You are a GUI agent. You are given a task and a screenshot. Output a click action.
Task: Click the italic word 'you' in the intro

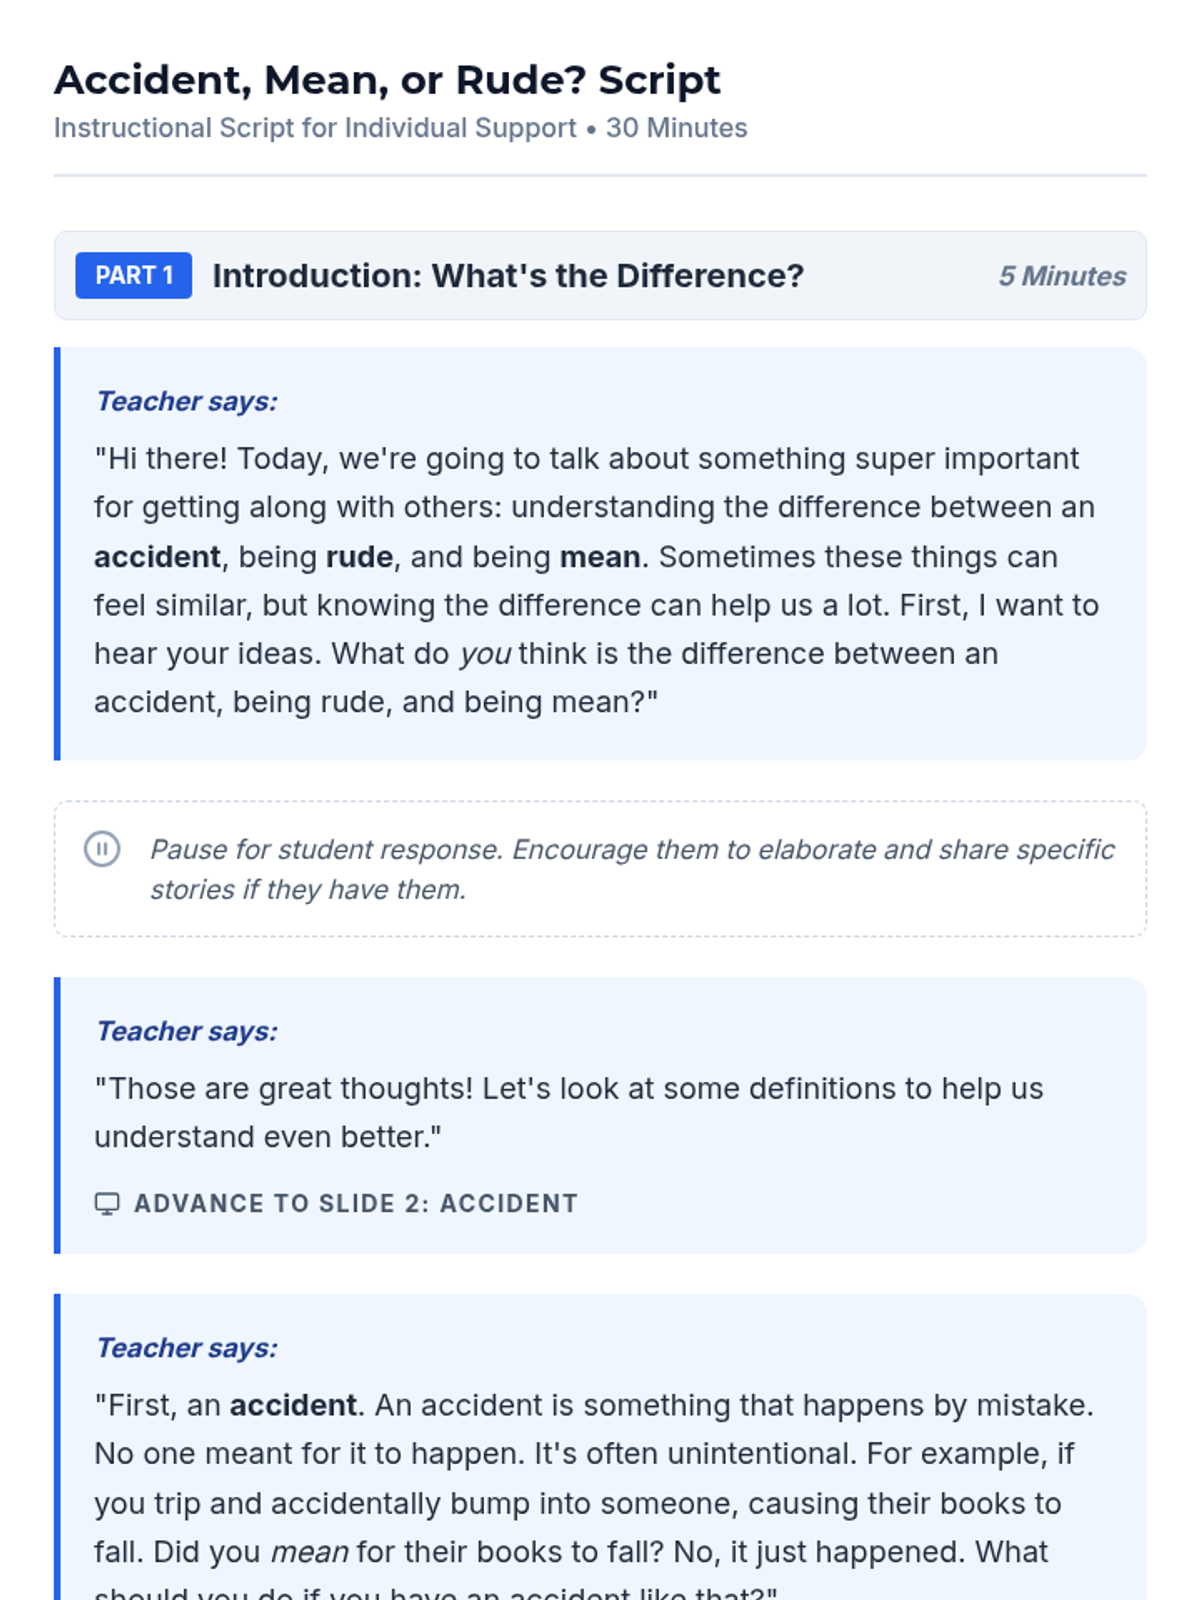[485, 654]
